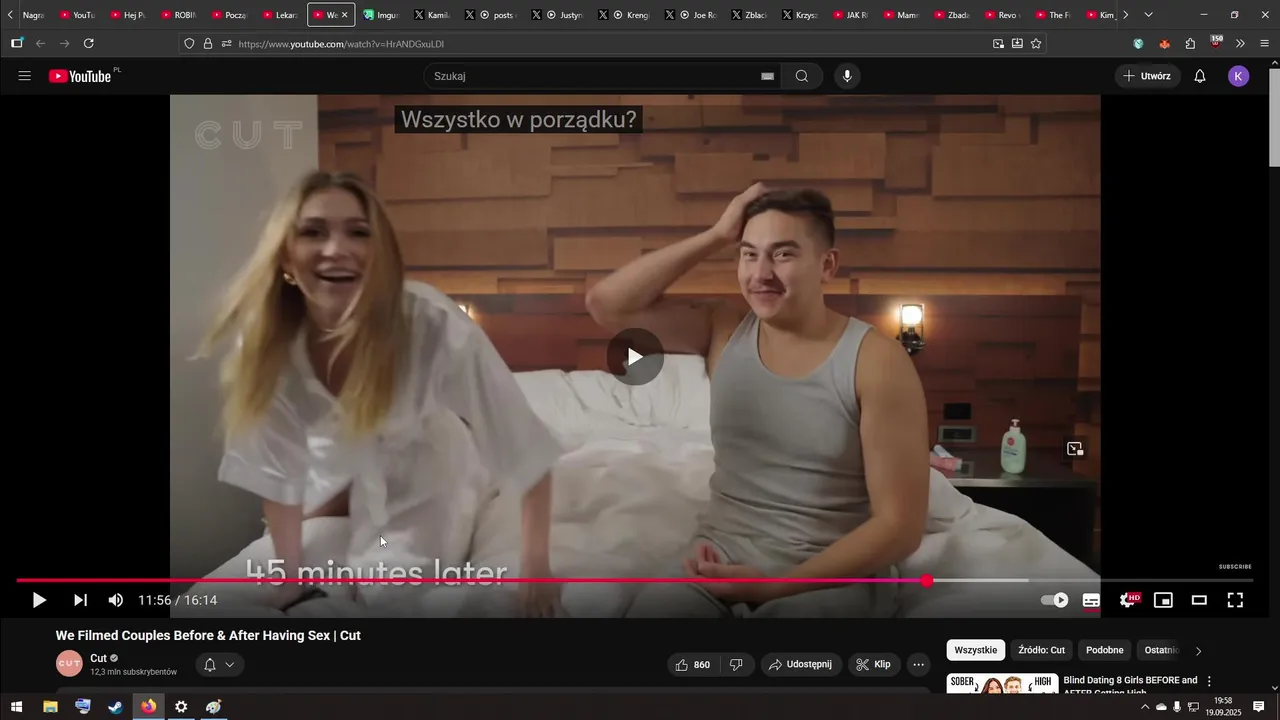Toggle theater mode
The height and width of the screenshot is (720, 1280).
click(1199, 600)
